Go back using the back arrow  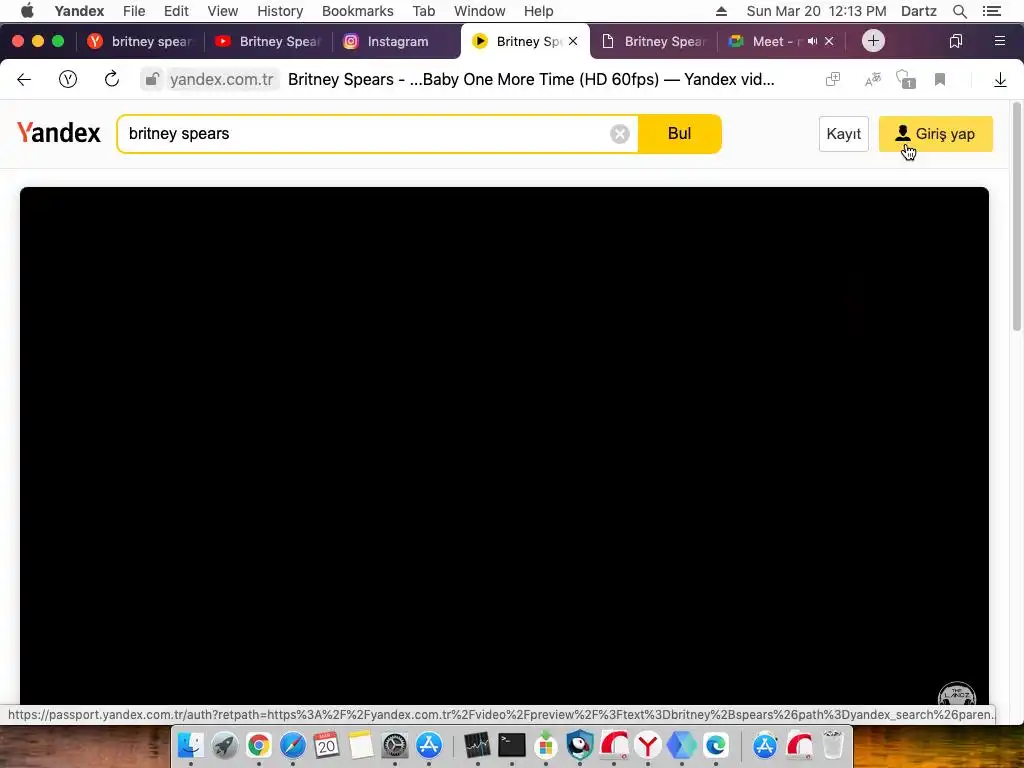pyautogui.click(x=24, y=80)
